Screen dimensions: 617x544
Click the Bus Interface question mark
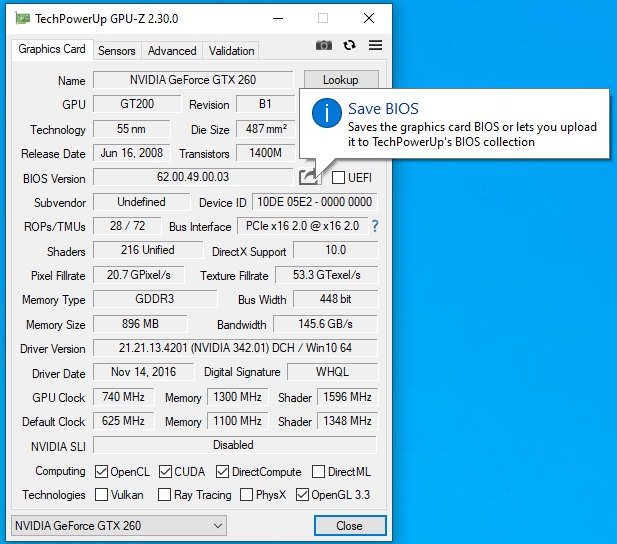[x=375, y=226]
